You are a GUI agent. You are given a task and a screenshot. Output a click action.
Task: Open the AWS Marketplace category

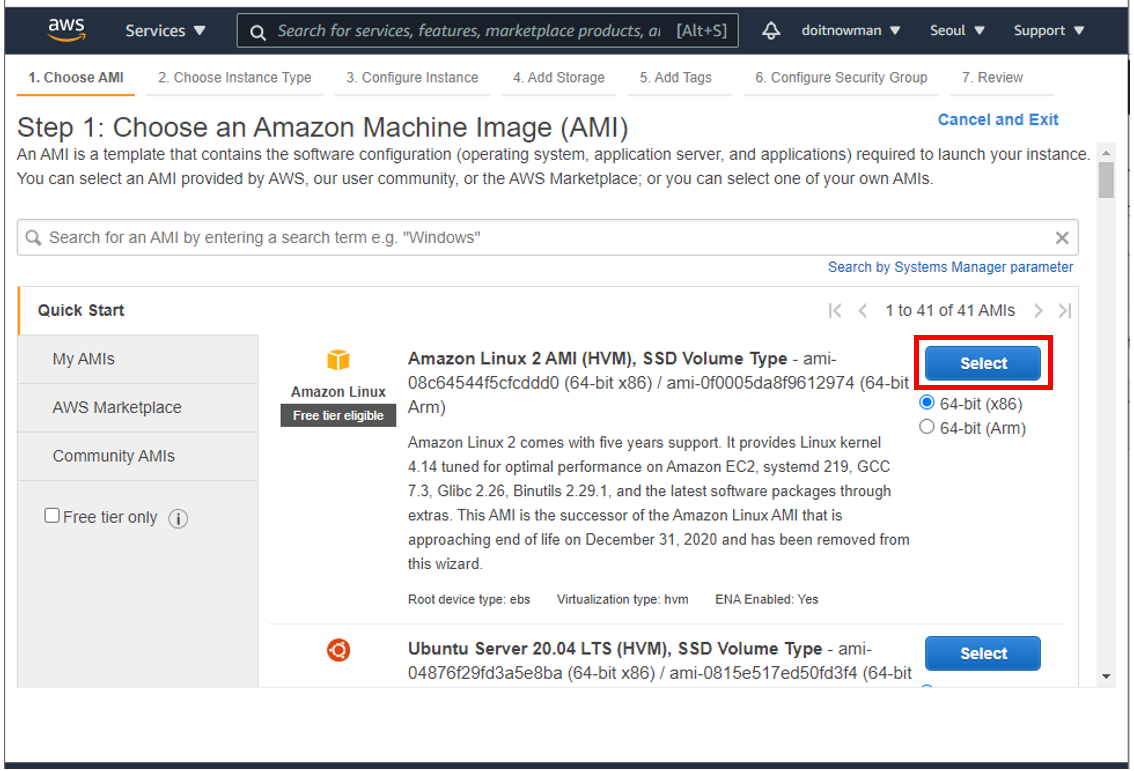pos(137,407)
